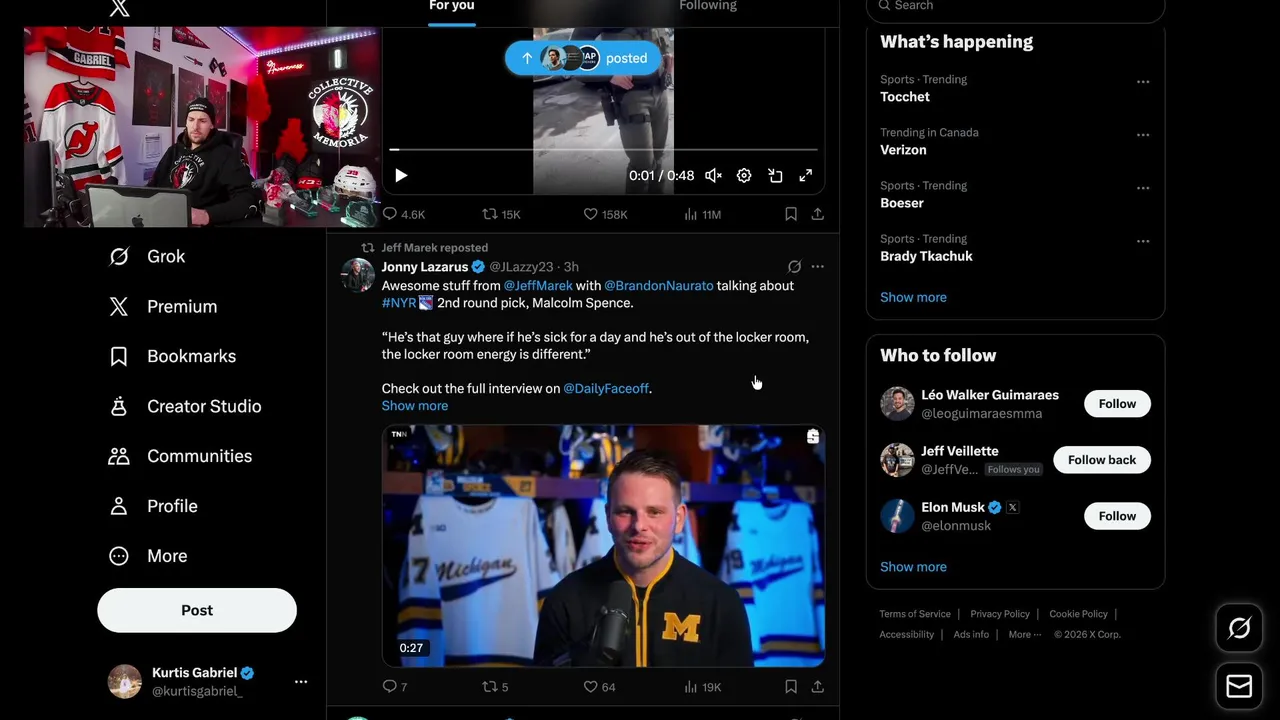Screen dimensions: 1280x720
Task: Open Privacy Policy link
Action: click(x=1000, y=614)
